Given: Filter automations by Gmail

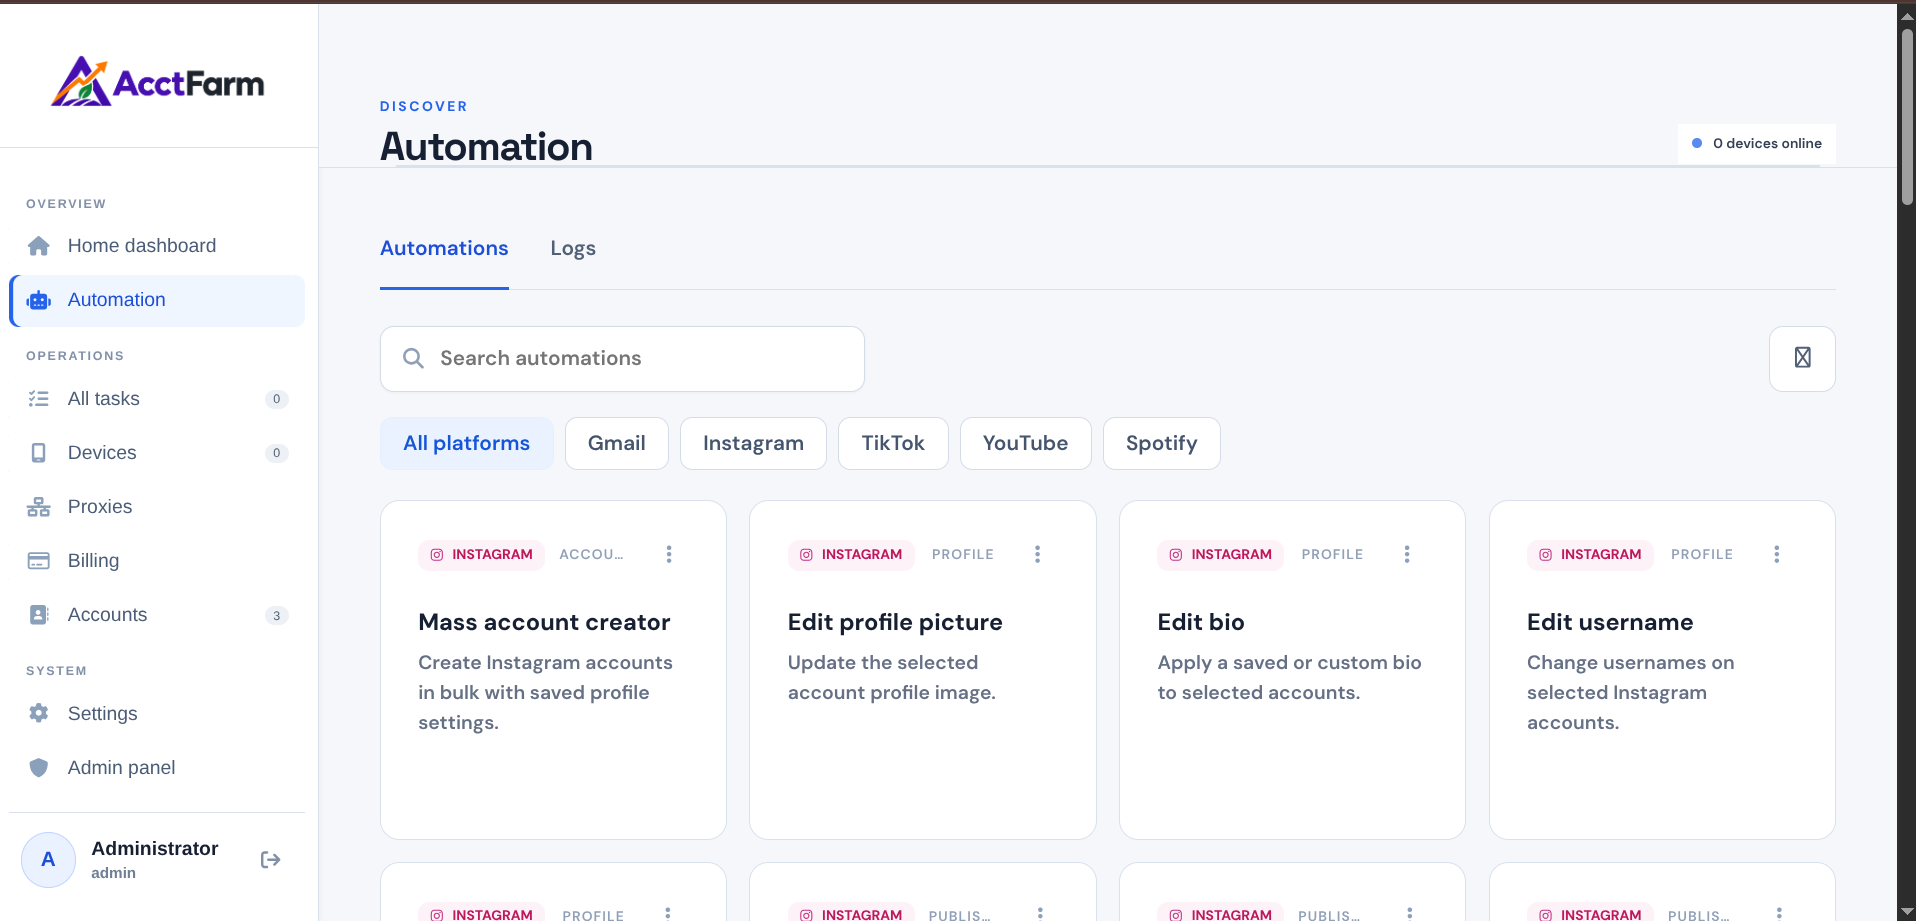Looking at the screenshot, I should tap(617, 443).
